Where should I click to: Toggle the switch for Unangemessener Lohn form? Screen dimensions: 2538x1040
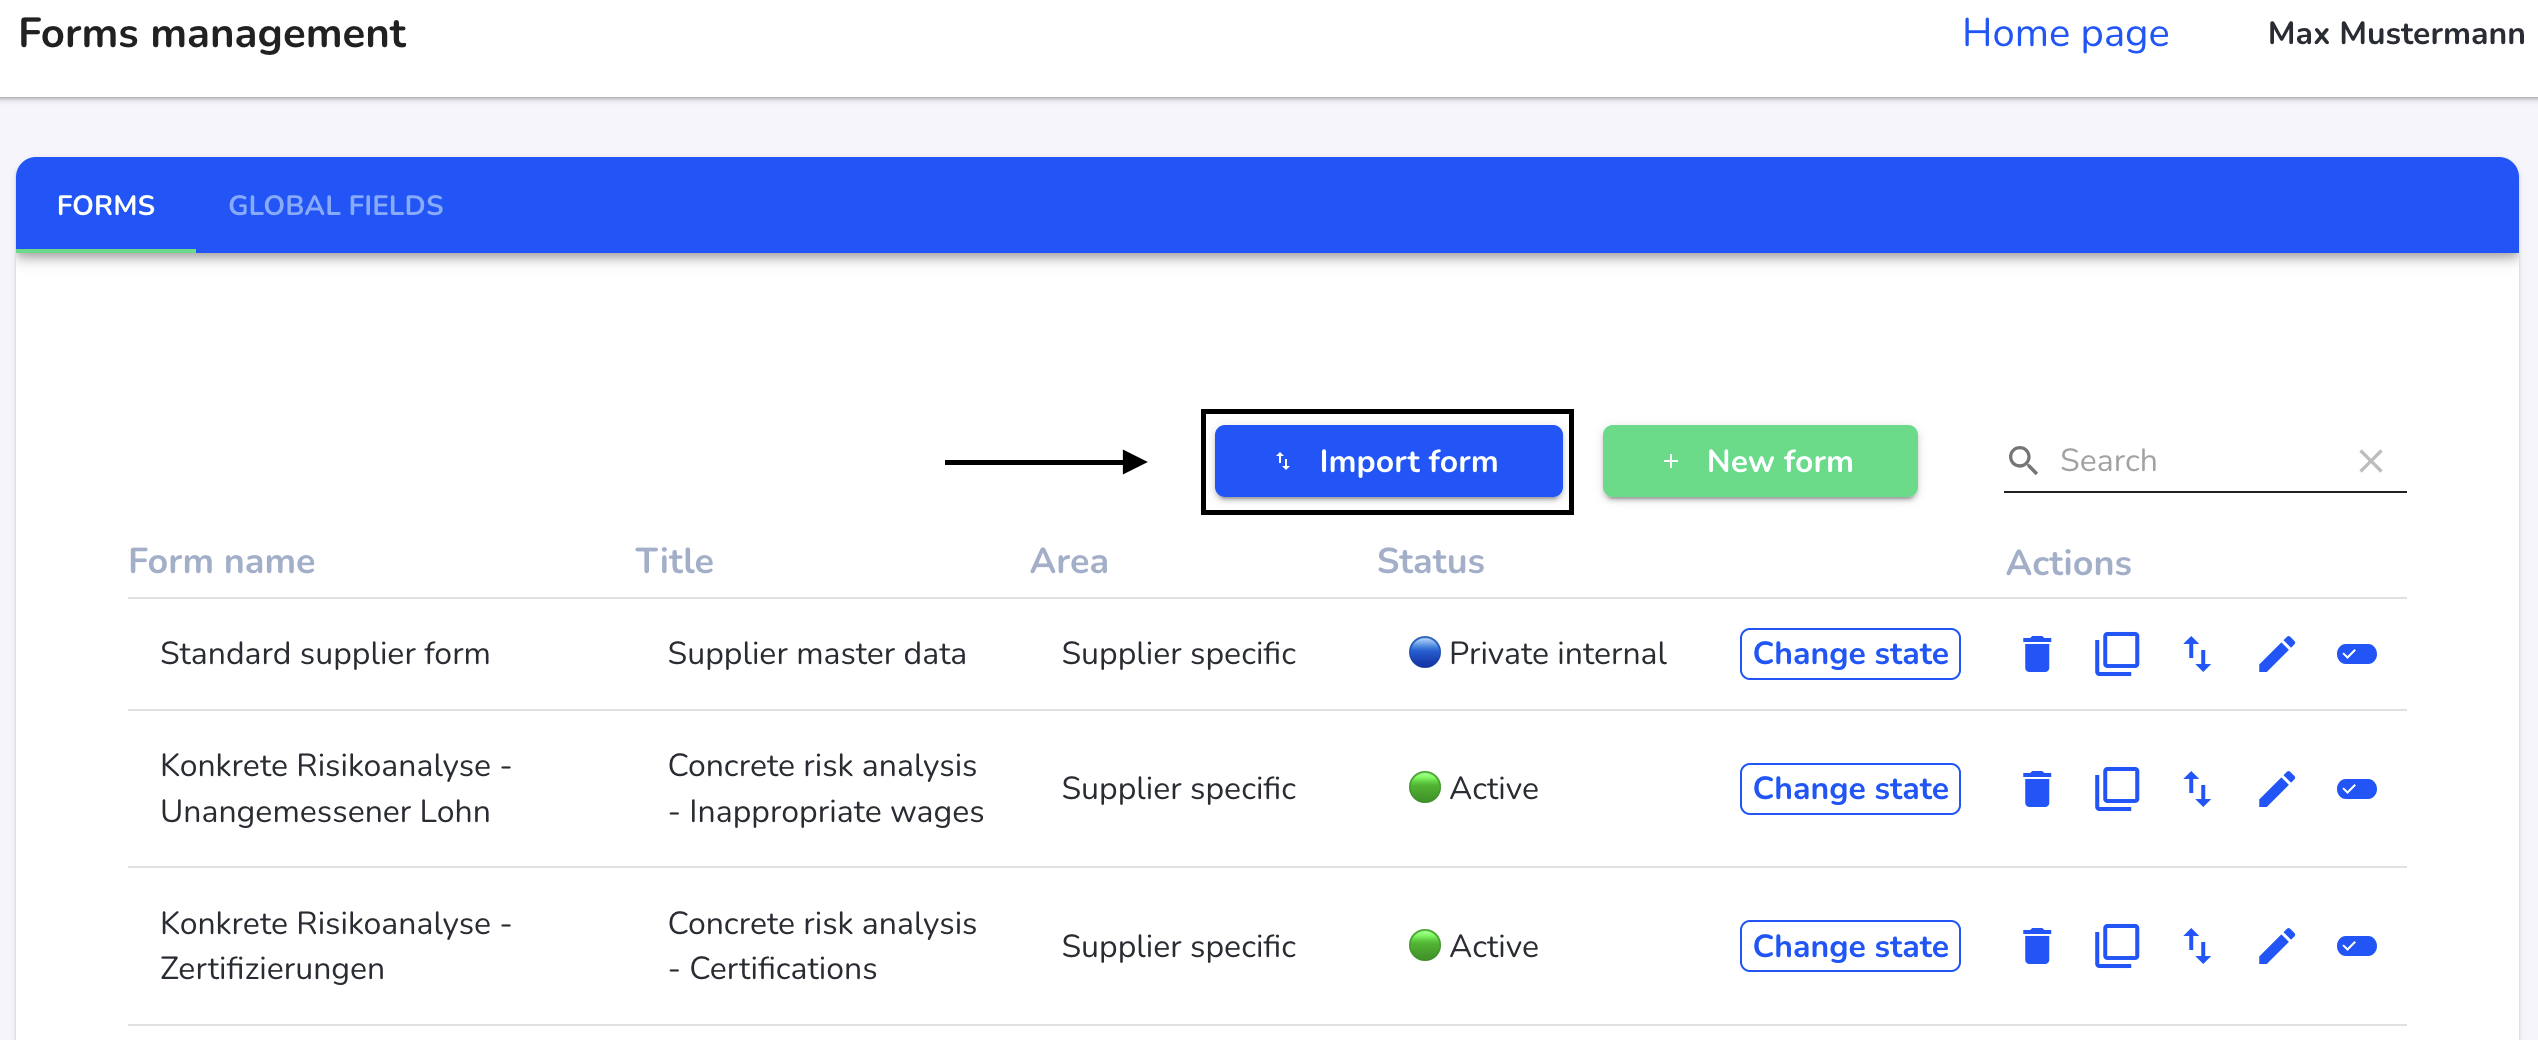pyautogui.click(x=2356, y=789)
